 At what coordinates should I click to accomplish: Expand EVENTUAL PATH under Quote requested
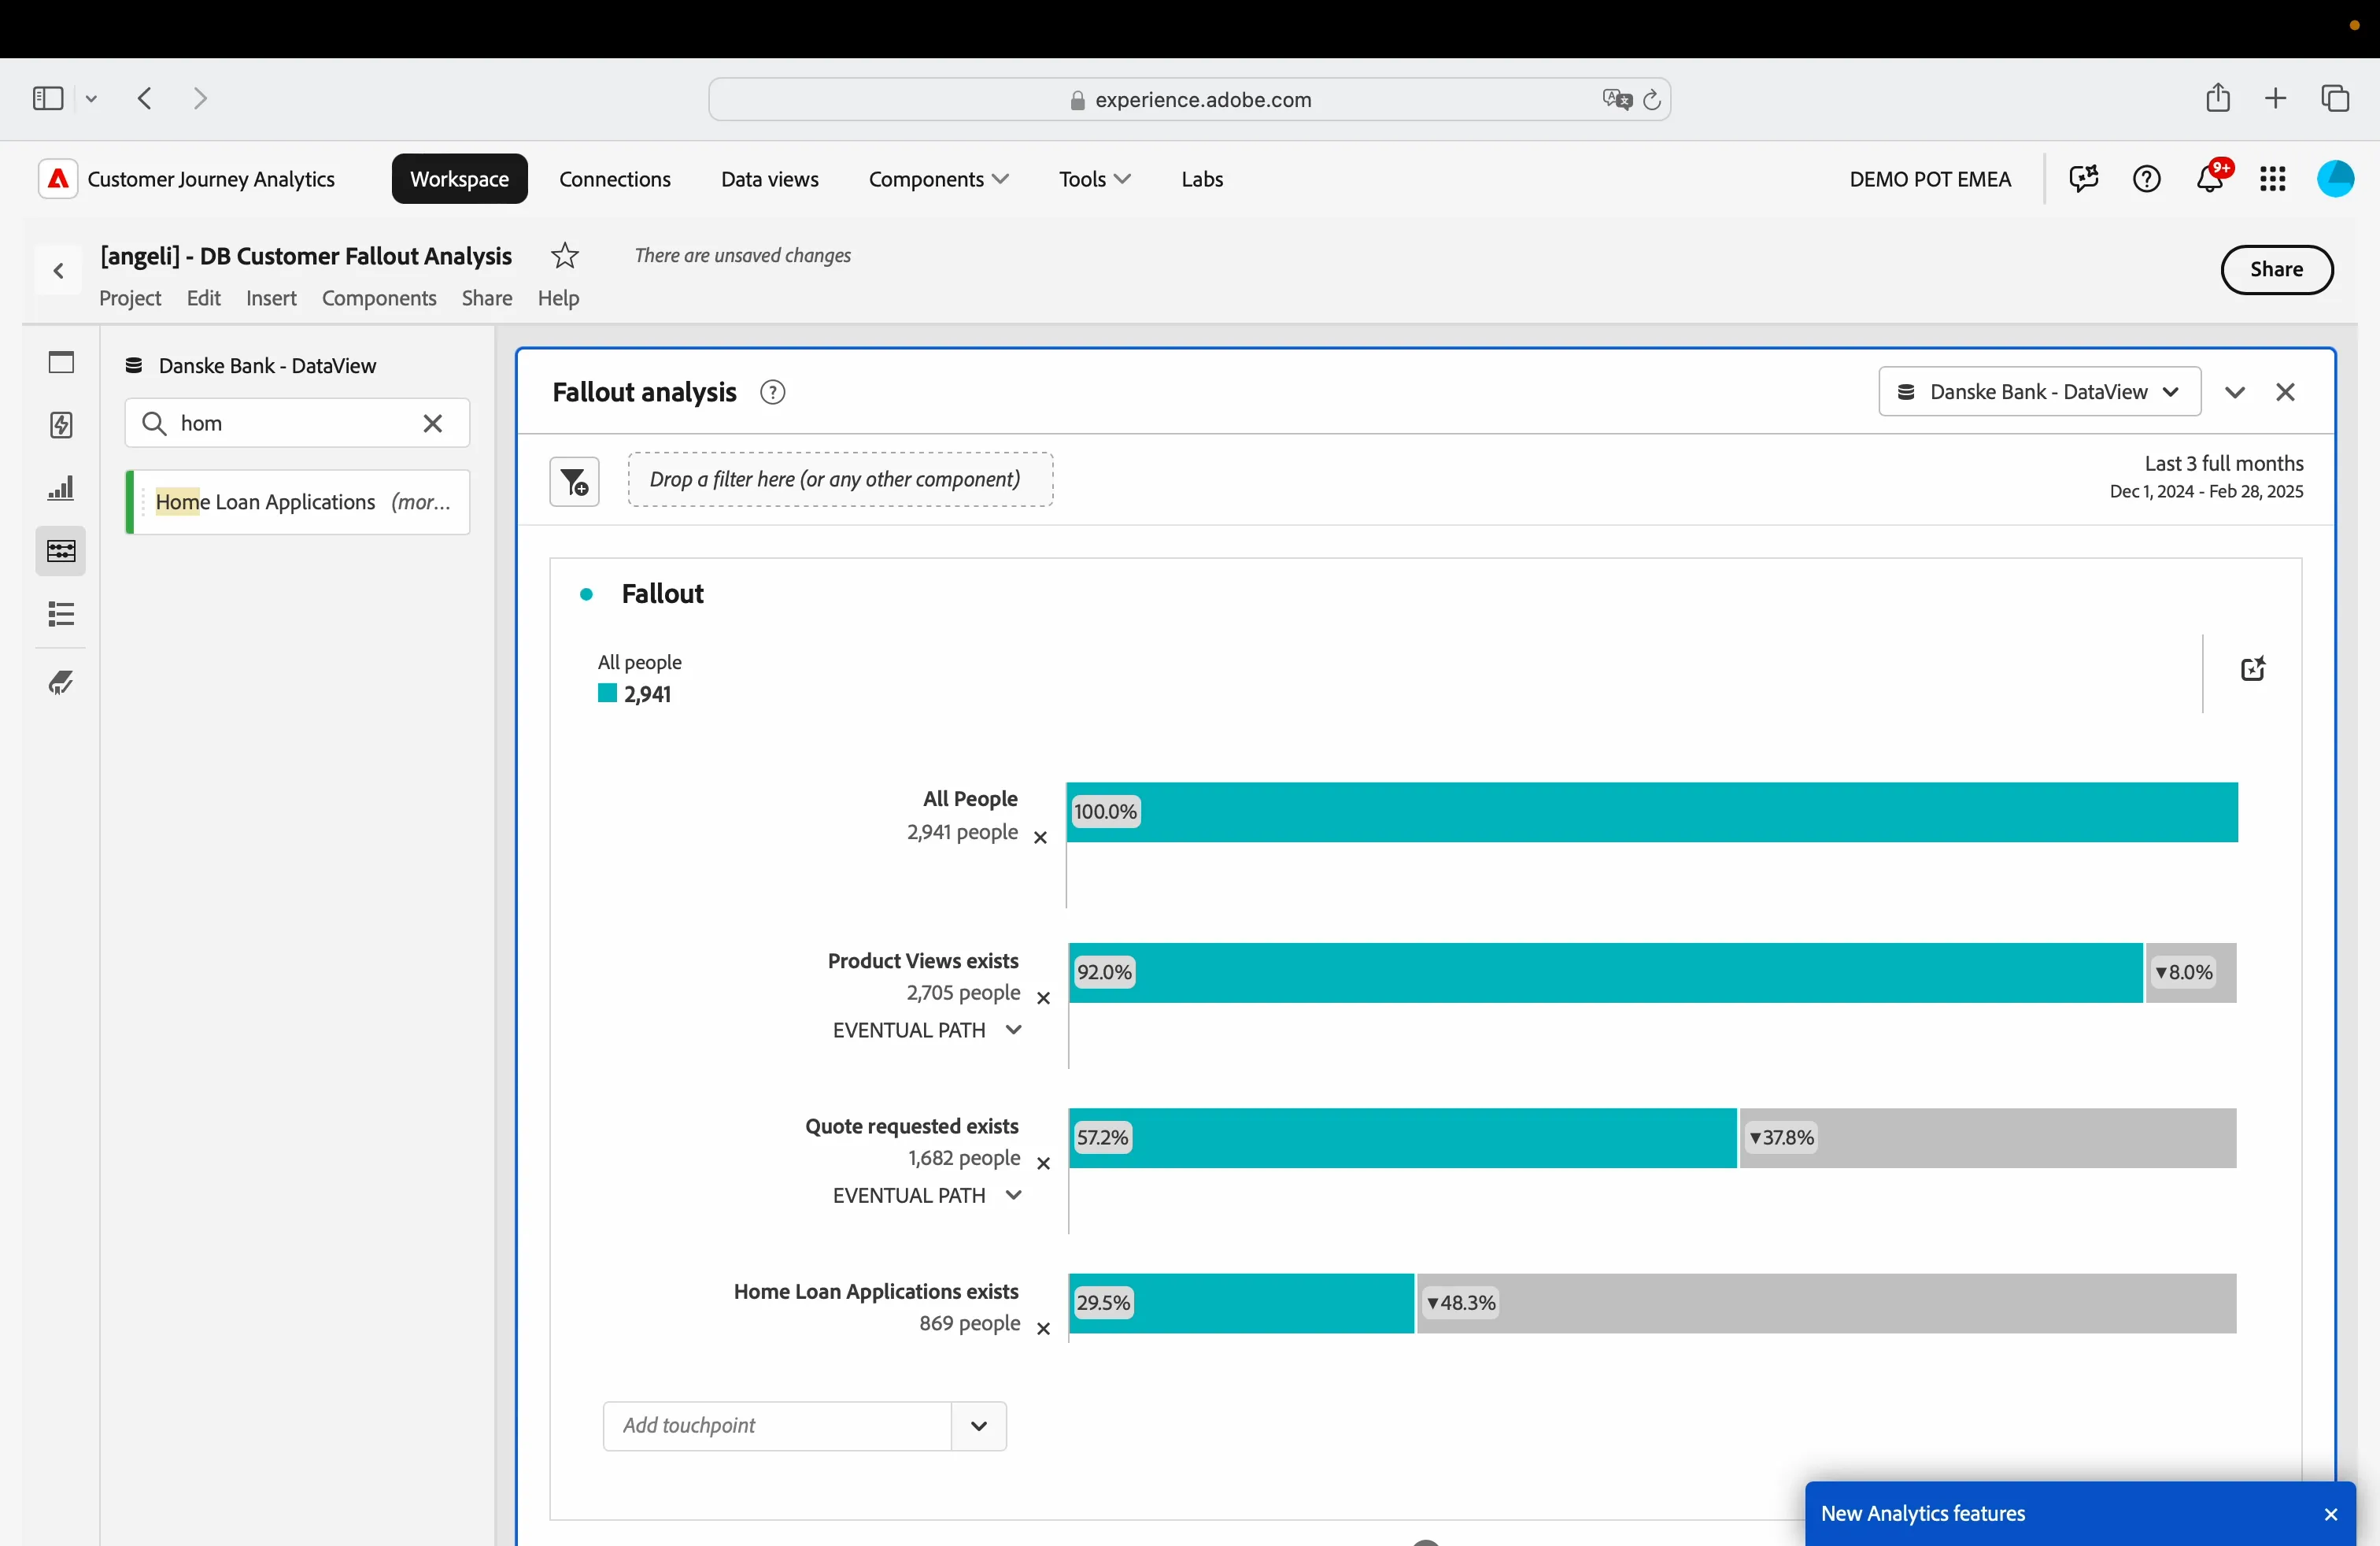(x=1013, y=1195)
